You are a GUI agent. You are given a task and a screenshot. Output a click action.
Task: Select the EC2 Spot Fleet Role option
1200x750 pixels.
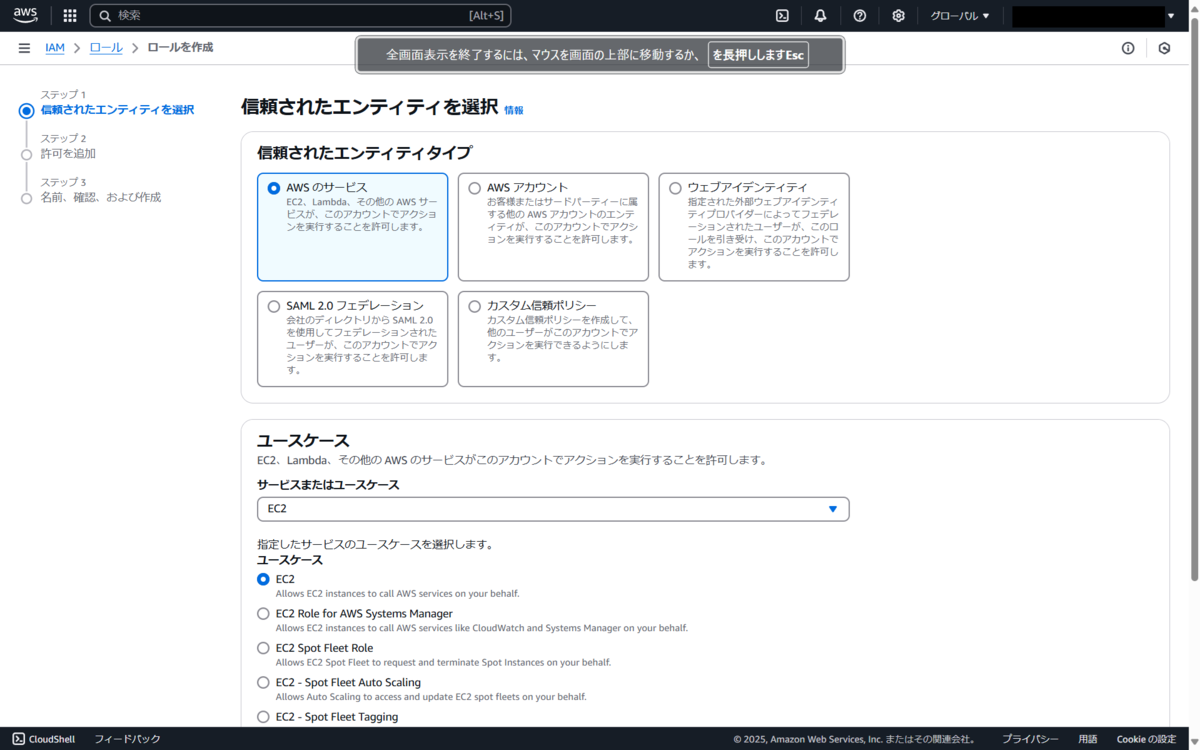(x=264, y=648)
